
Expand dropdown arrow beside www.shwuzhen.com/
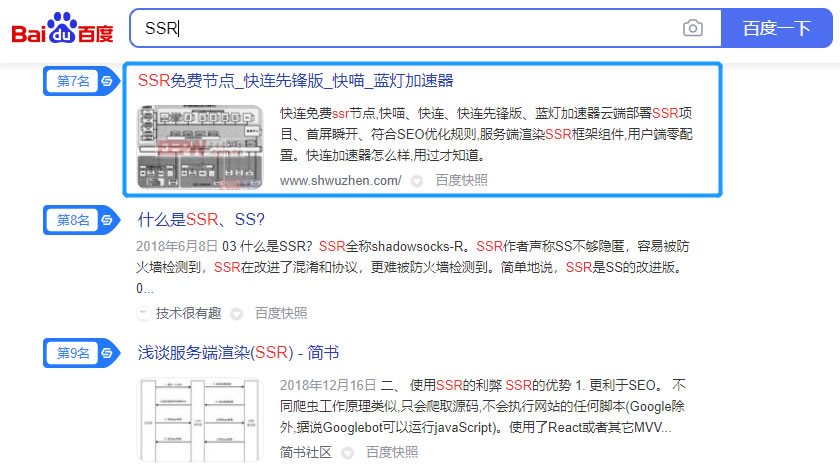tap(416, 181)
